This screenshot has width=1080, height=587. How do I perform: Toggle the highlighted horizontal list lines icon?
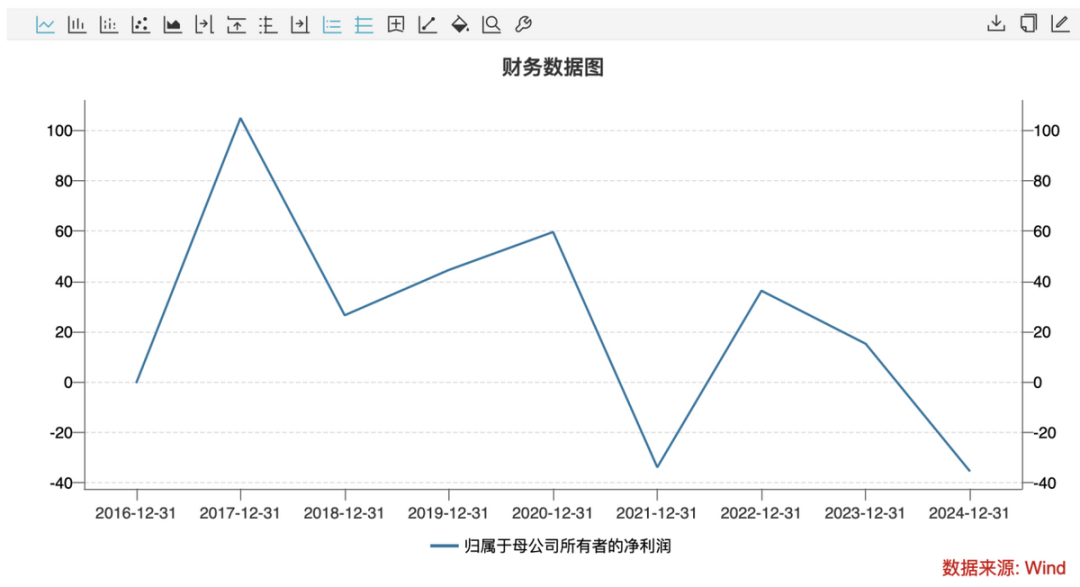point(332,24)
